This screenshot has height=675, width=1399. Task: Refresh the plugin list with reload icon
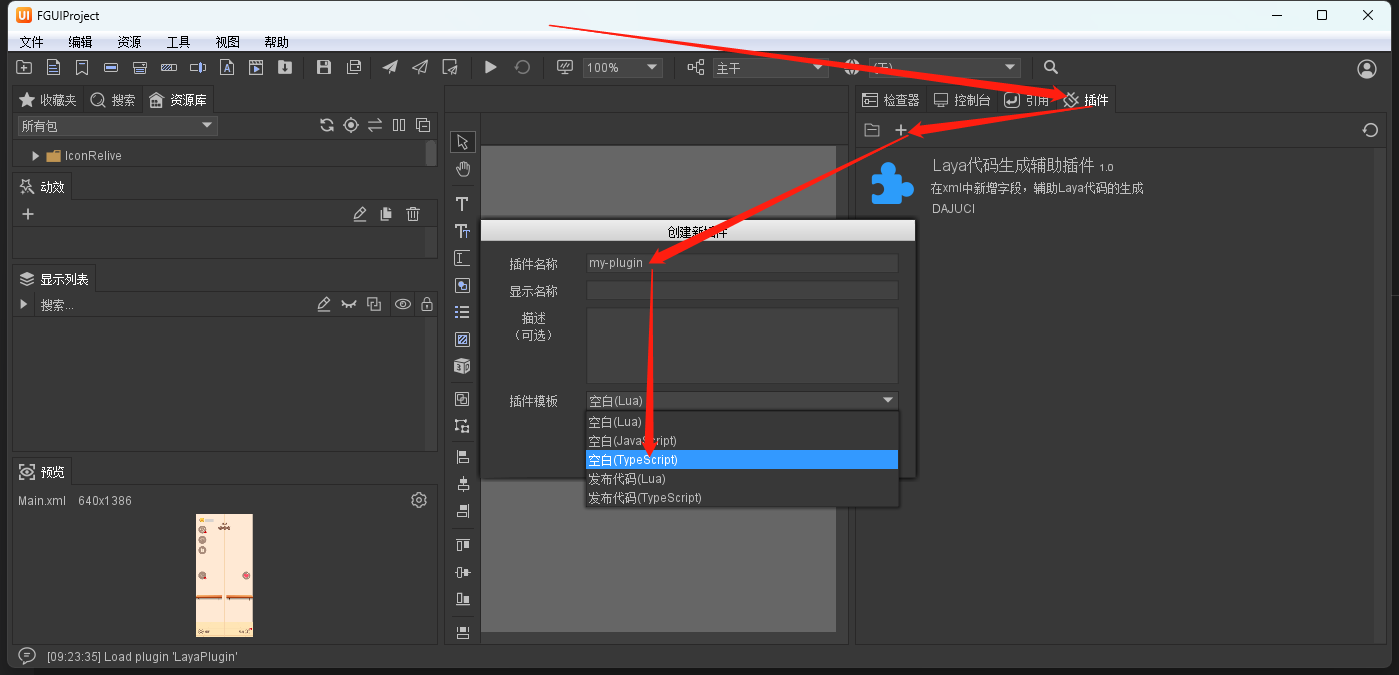coord(1370,130)
